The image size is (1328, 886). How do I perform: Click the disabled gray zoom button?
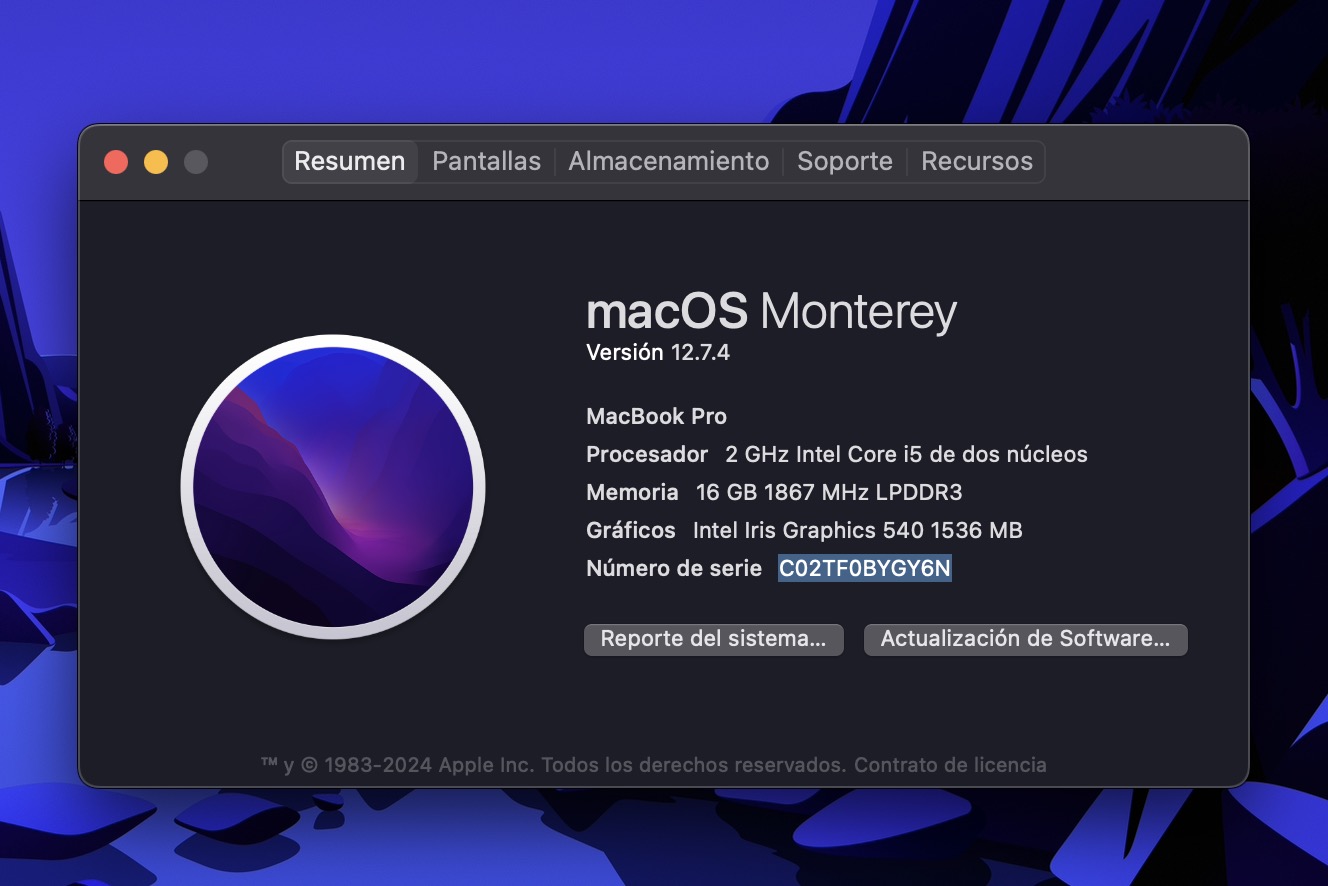pyautogui.click(x=196, y=162)
